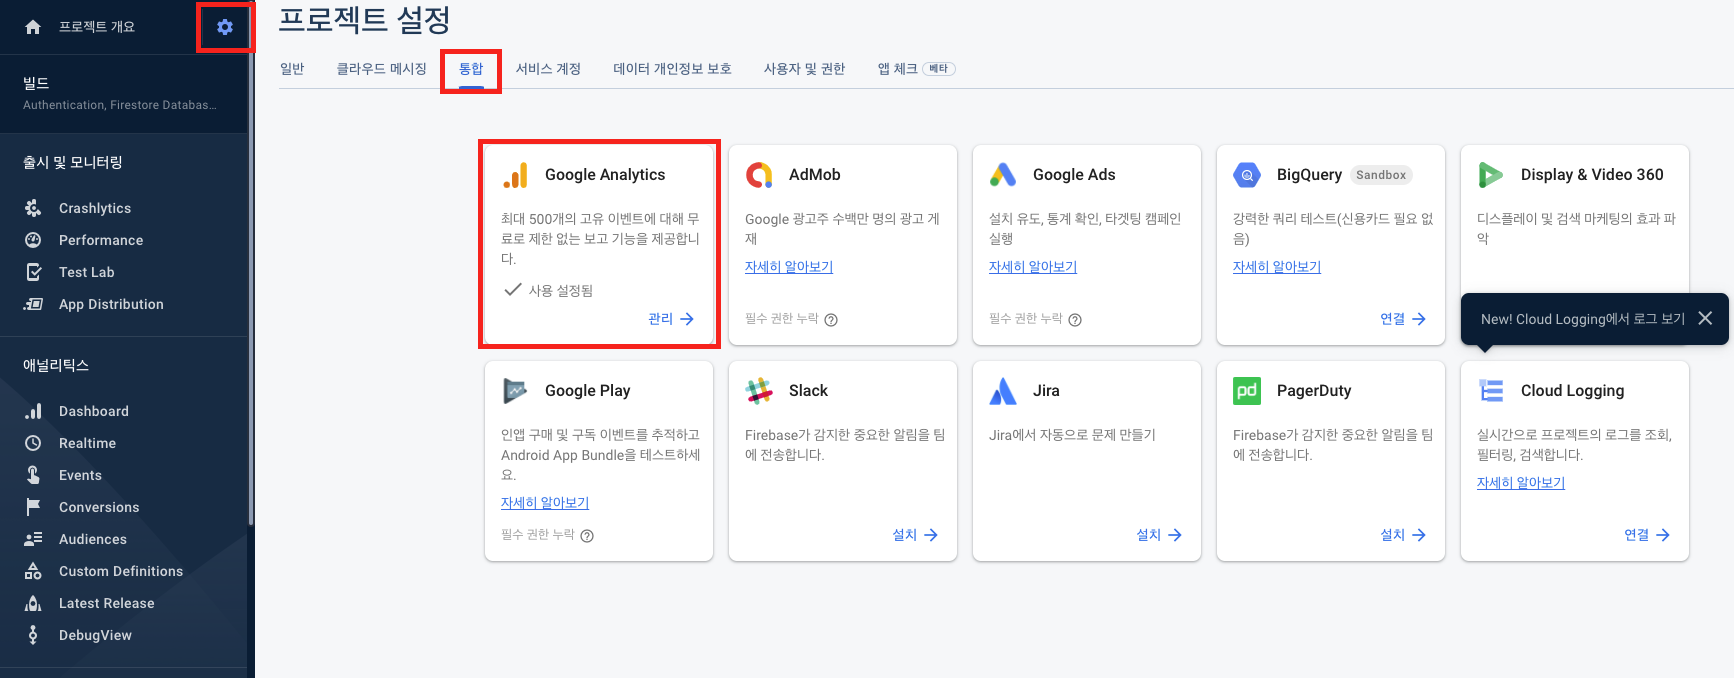Switch to the 클라우드 메시징 tab

(x=381, y=69)
